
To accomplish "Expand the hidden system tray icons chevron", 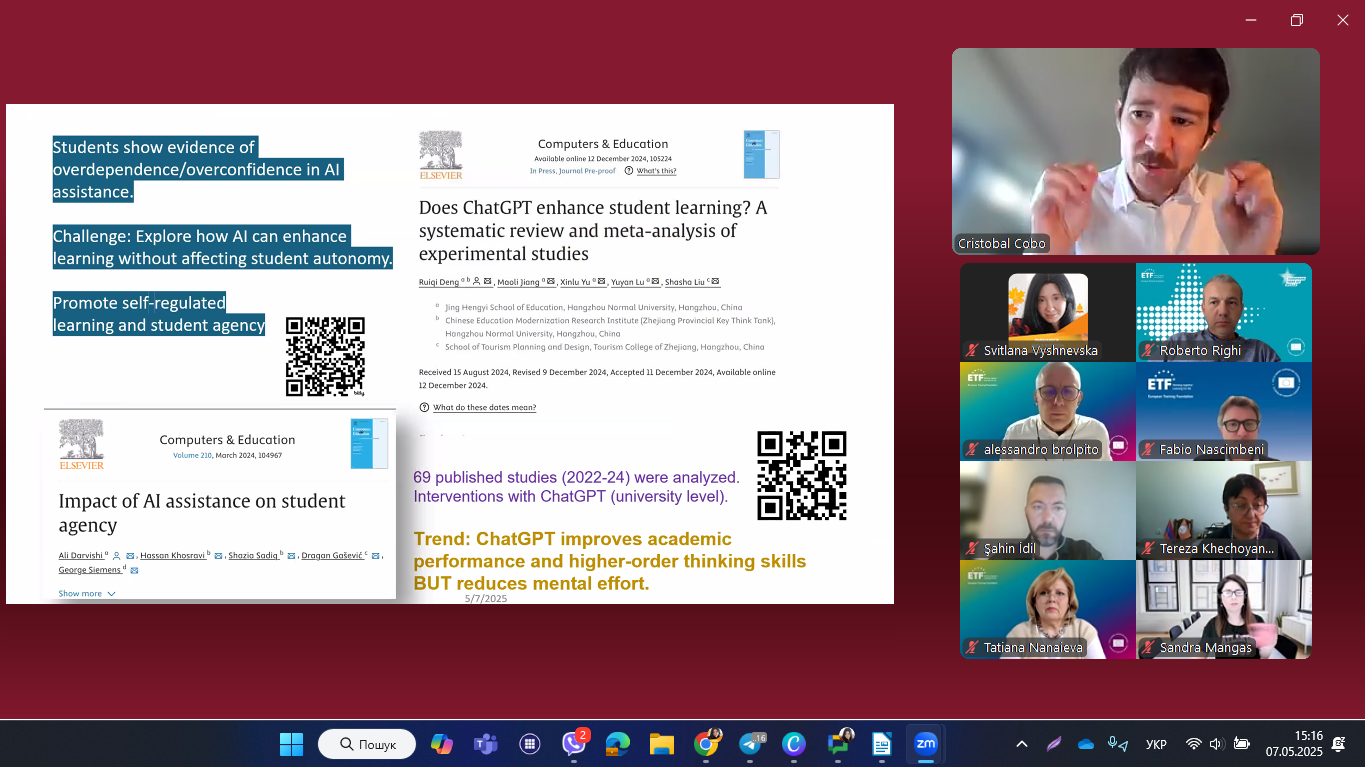I will pyautogui.click(x=1021, y=744).
